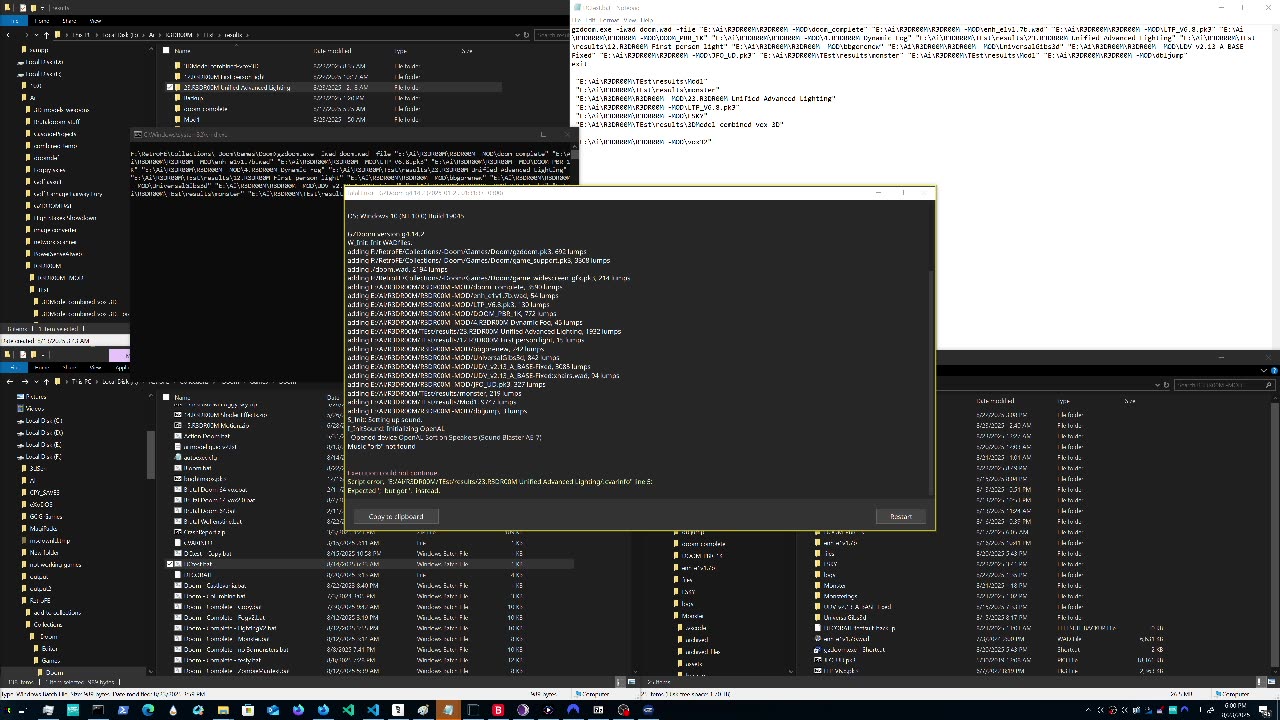1280x720 pixels.
Task: Open Share tab in top results Explorer
Action: 70,20
